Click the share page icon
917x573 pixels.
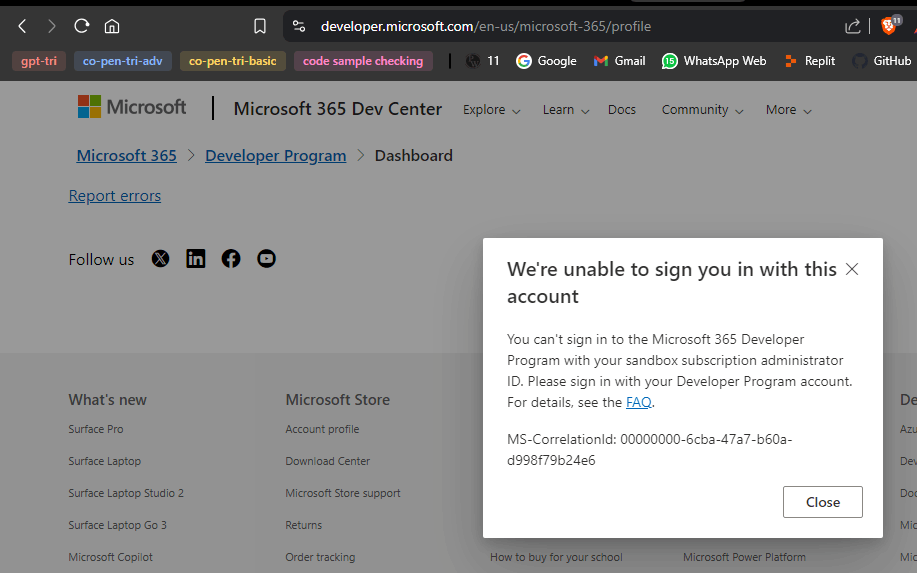[x=852, y=26]
